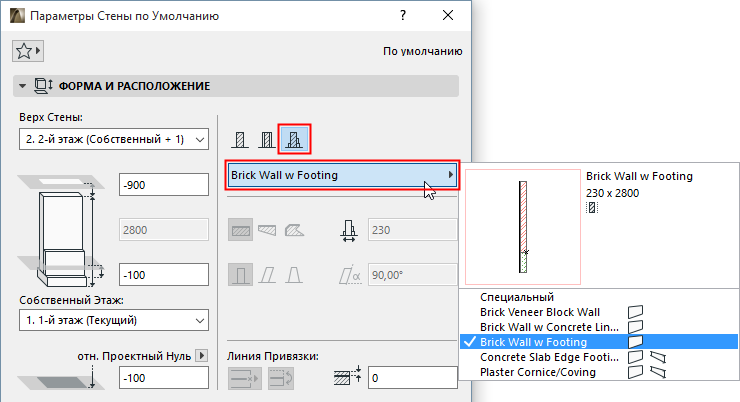Choose Brick Veneer Block Wall profile

[540, 312]
